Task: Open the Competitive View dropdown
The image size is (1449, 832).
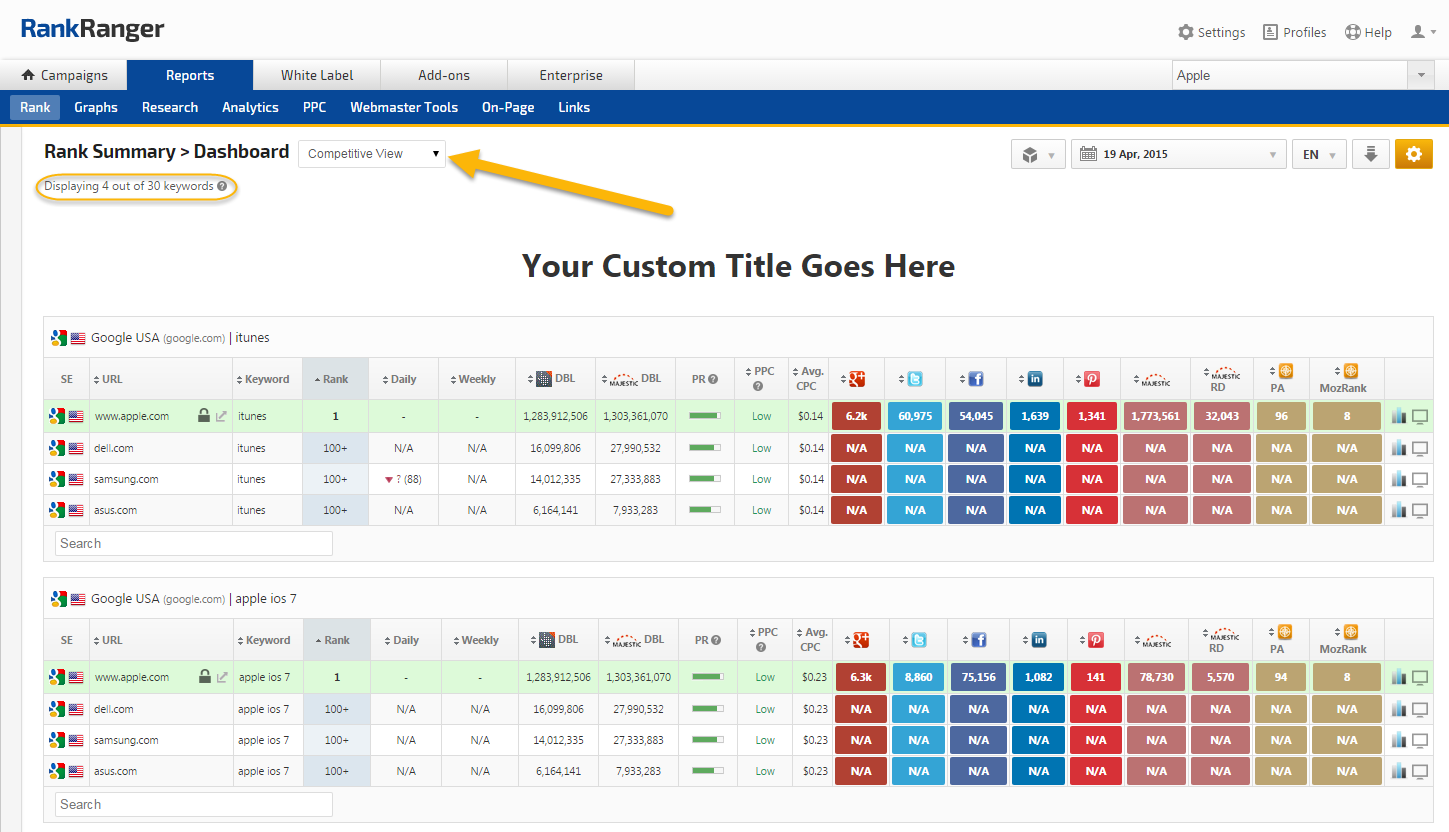Action: [x=372, y=154]
